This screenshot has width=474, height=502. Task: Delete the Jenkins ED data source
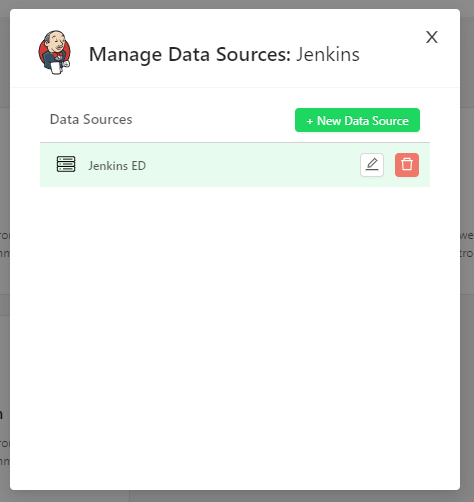coord(407,165)
